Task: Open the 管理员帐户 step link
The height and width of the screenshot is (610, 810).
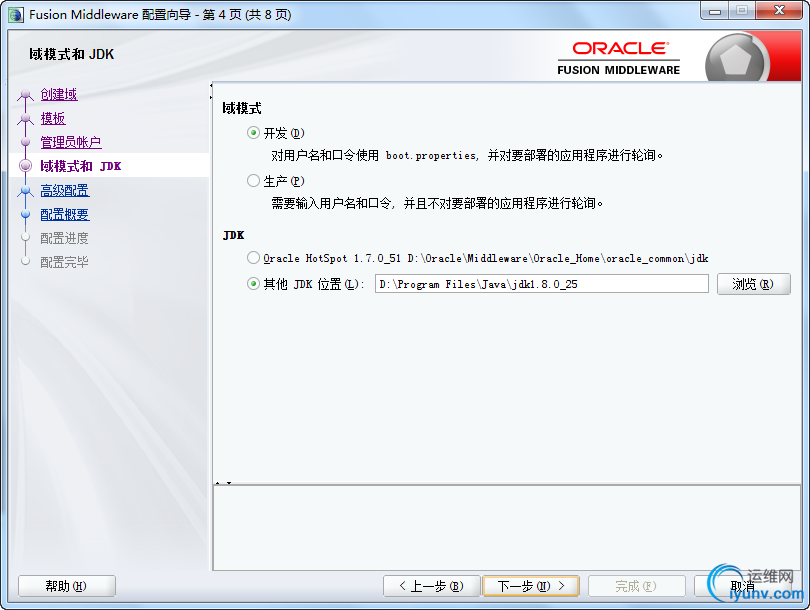Action: click(x=71, y=142)
